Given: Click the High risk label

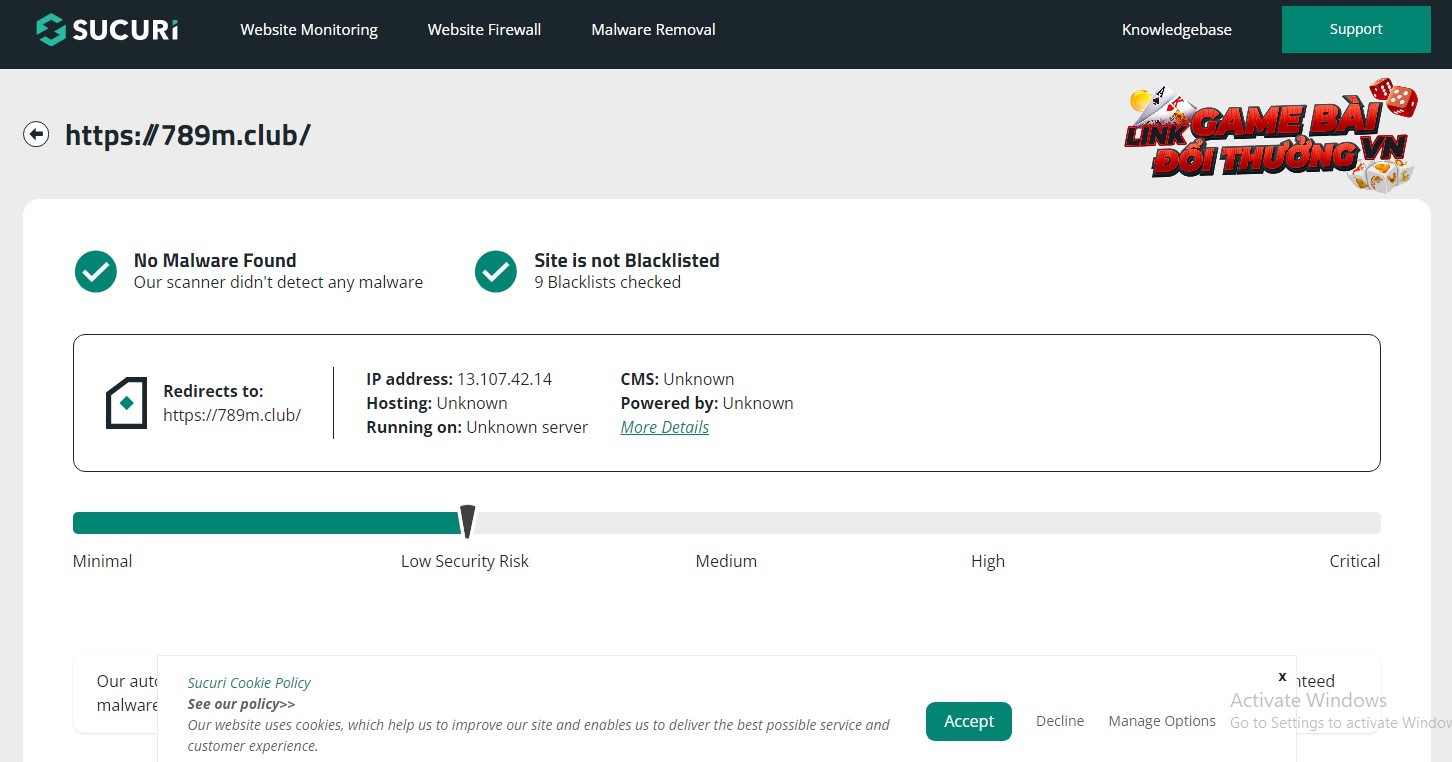Looking at the screenshot, I should [x=988, y=561].
